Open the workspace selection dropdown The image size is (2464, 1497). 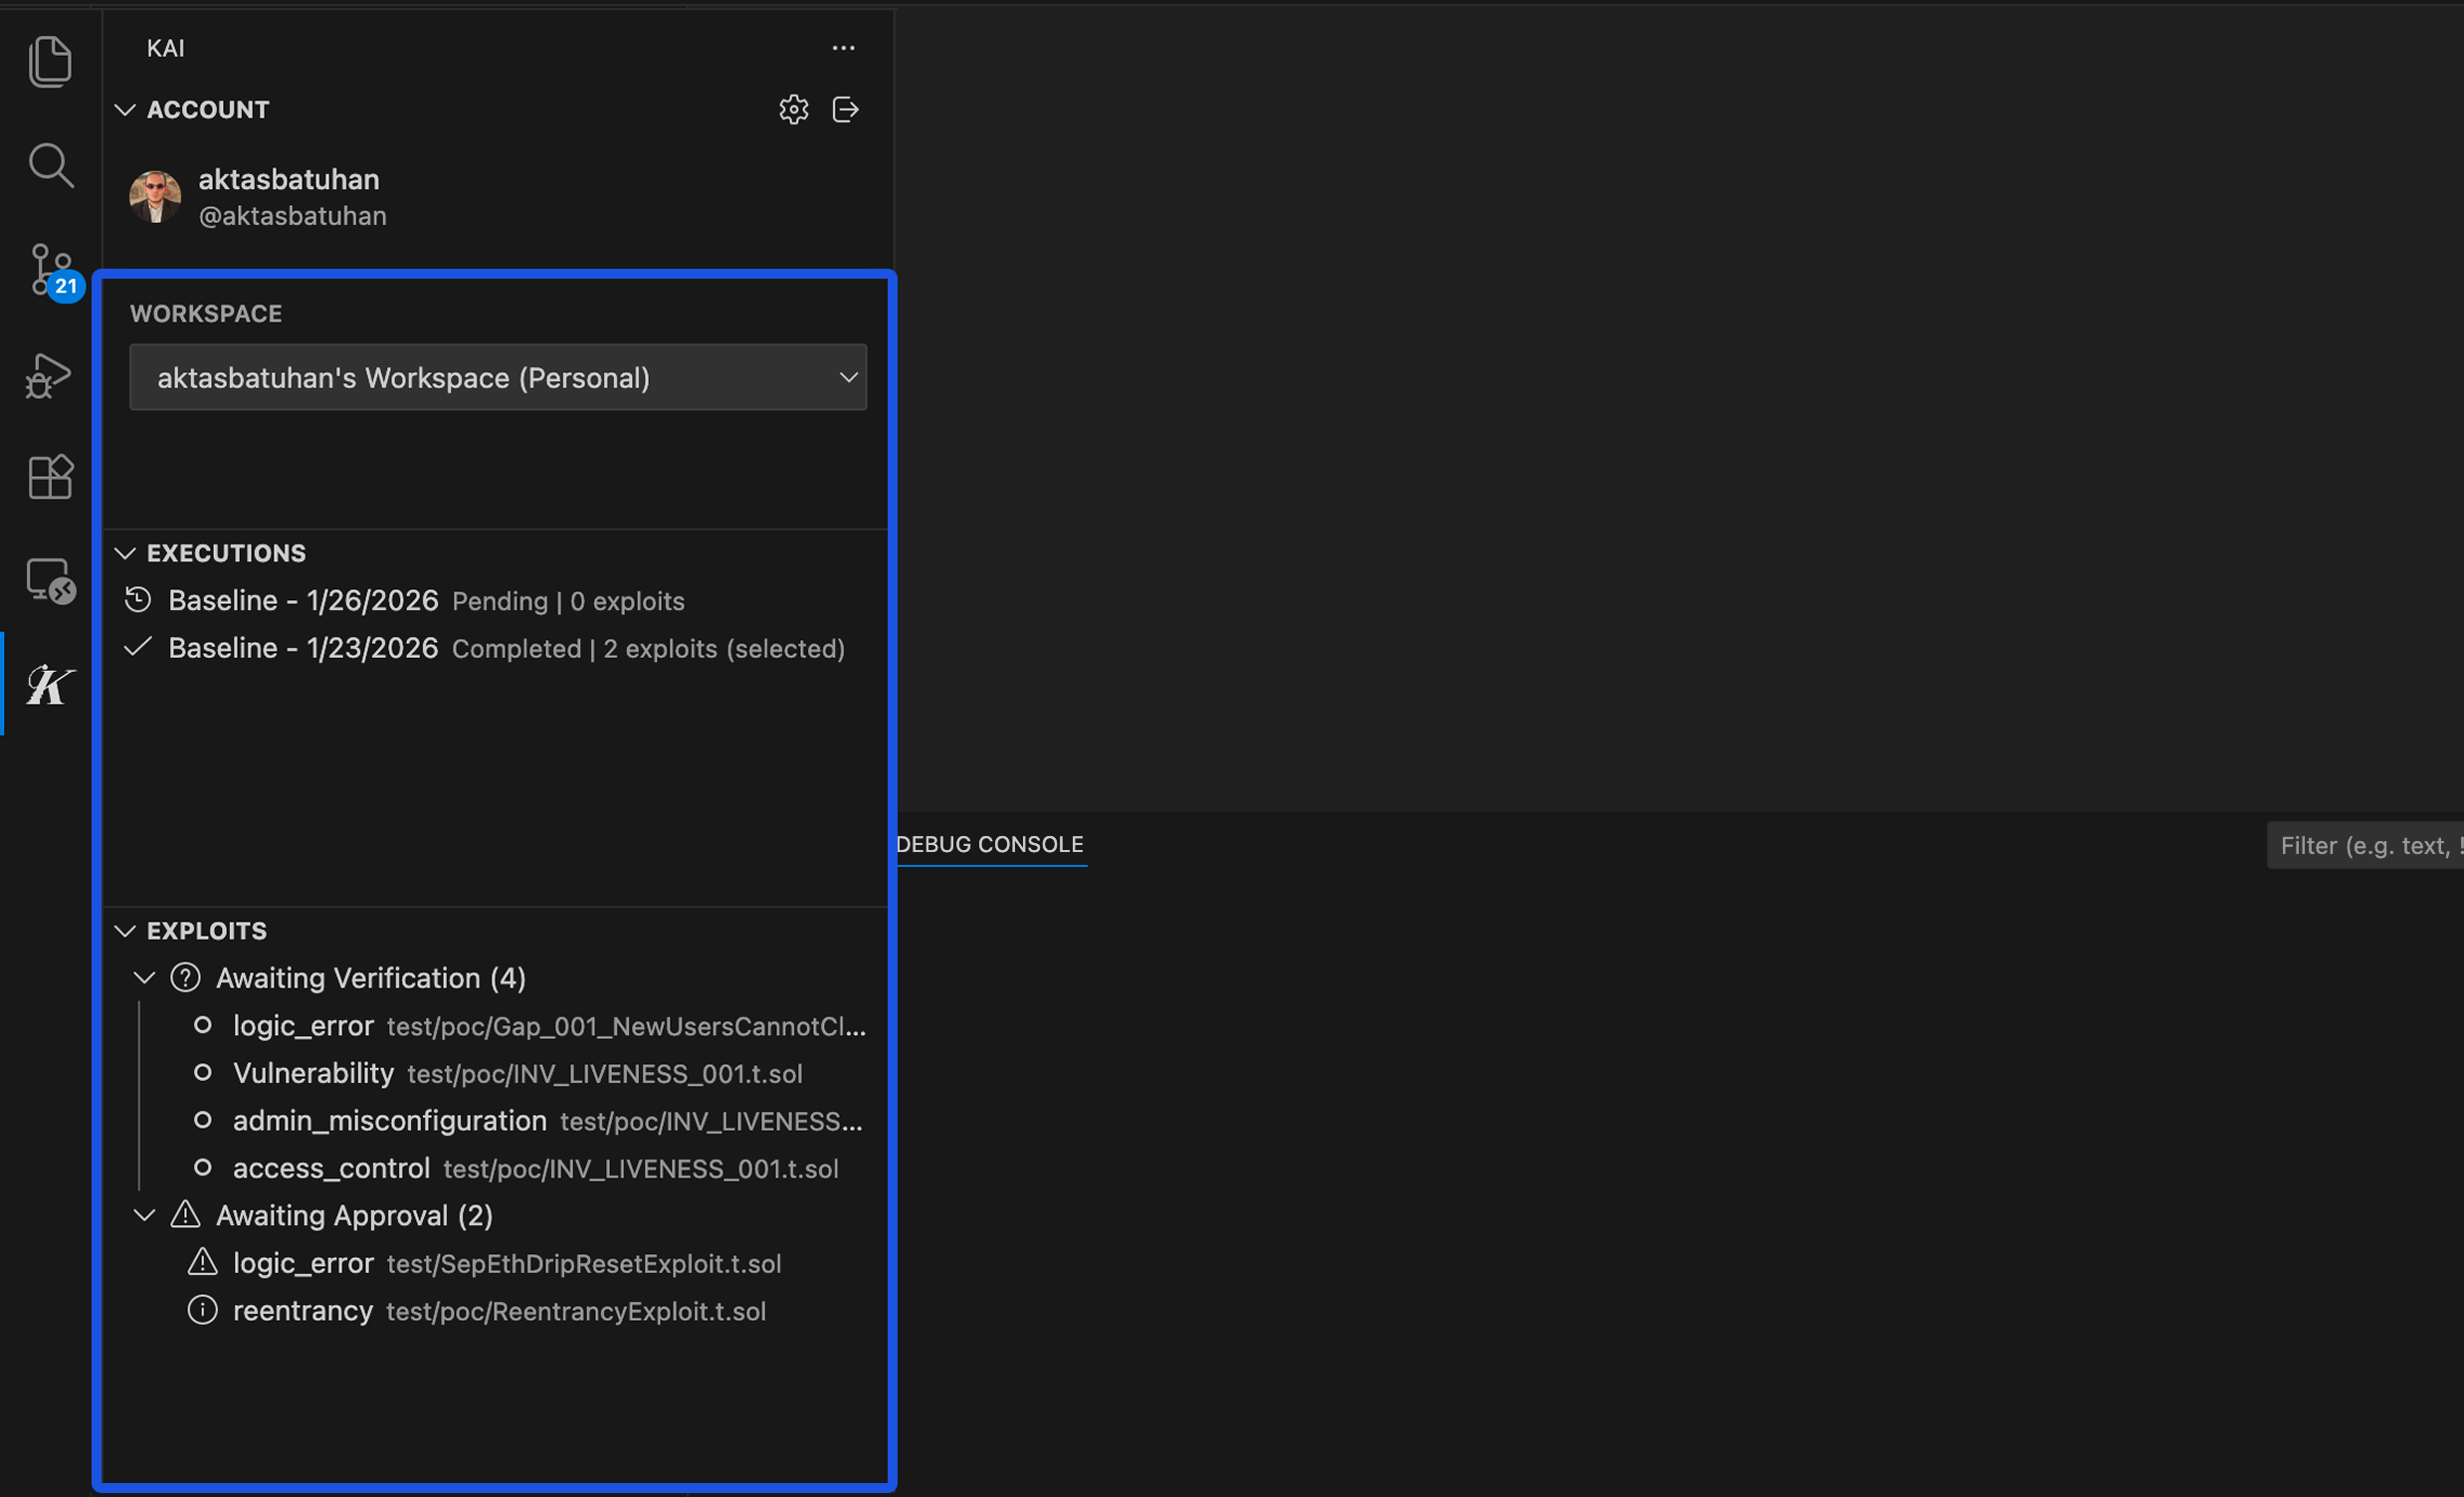pyautogui.click(x=497, y=377)
